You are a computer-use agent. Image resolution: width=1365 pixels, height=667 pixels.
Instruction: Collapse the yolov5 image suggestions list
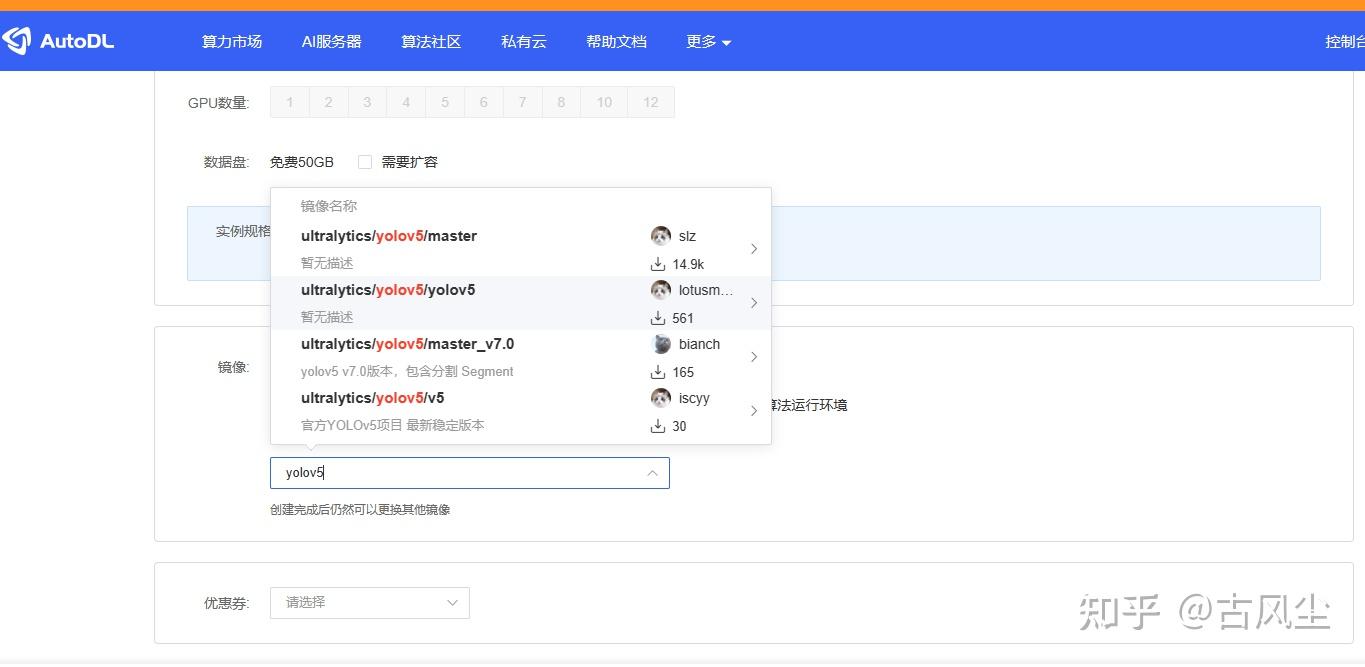pyautogui.click(x=652, y=472)
